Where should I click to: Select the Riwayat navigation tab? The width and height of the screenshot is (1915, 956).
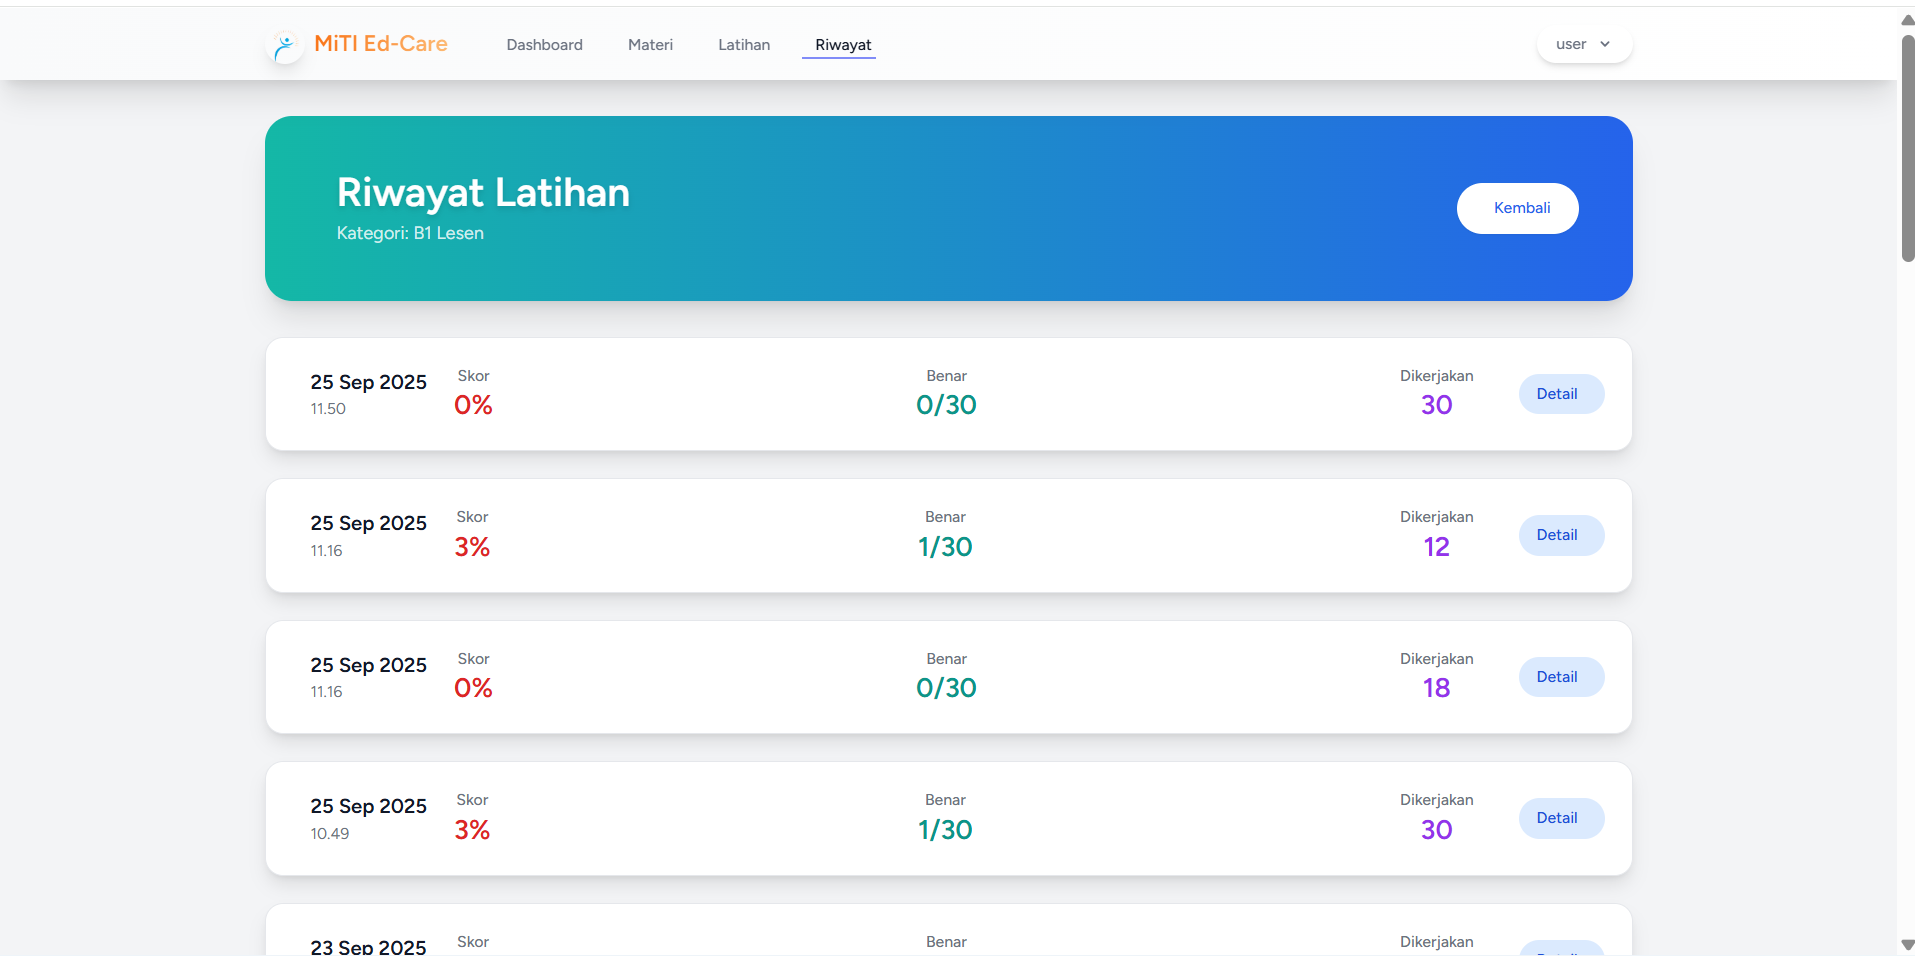842,45
